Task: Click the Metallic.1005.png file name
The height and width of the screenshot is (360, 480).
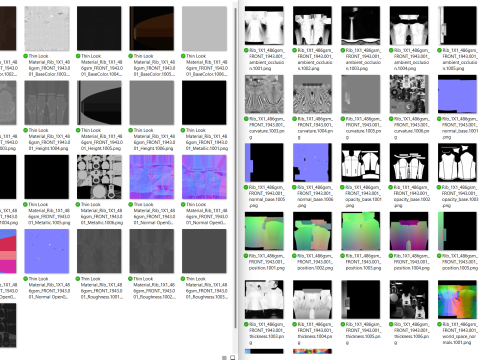Action: [x=49, y=213]
